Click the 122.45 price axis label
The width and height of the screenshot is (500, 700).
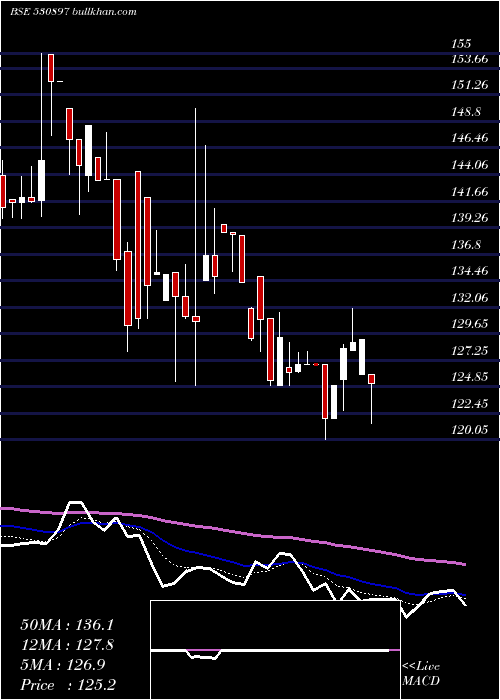point(470,404)
